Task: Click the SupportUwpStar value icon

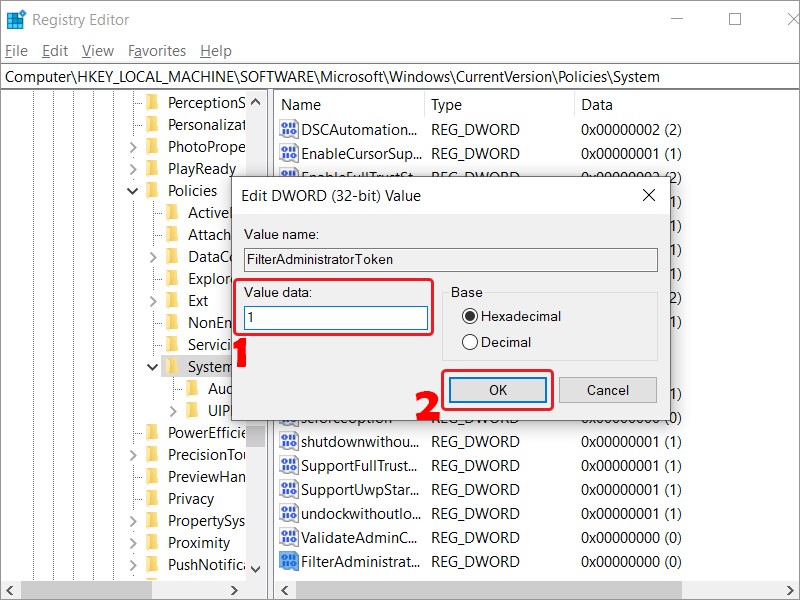Action: (x=289, y=490)
